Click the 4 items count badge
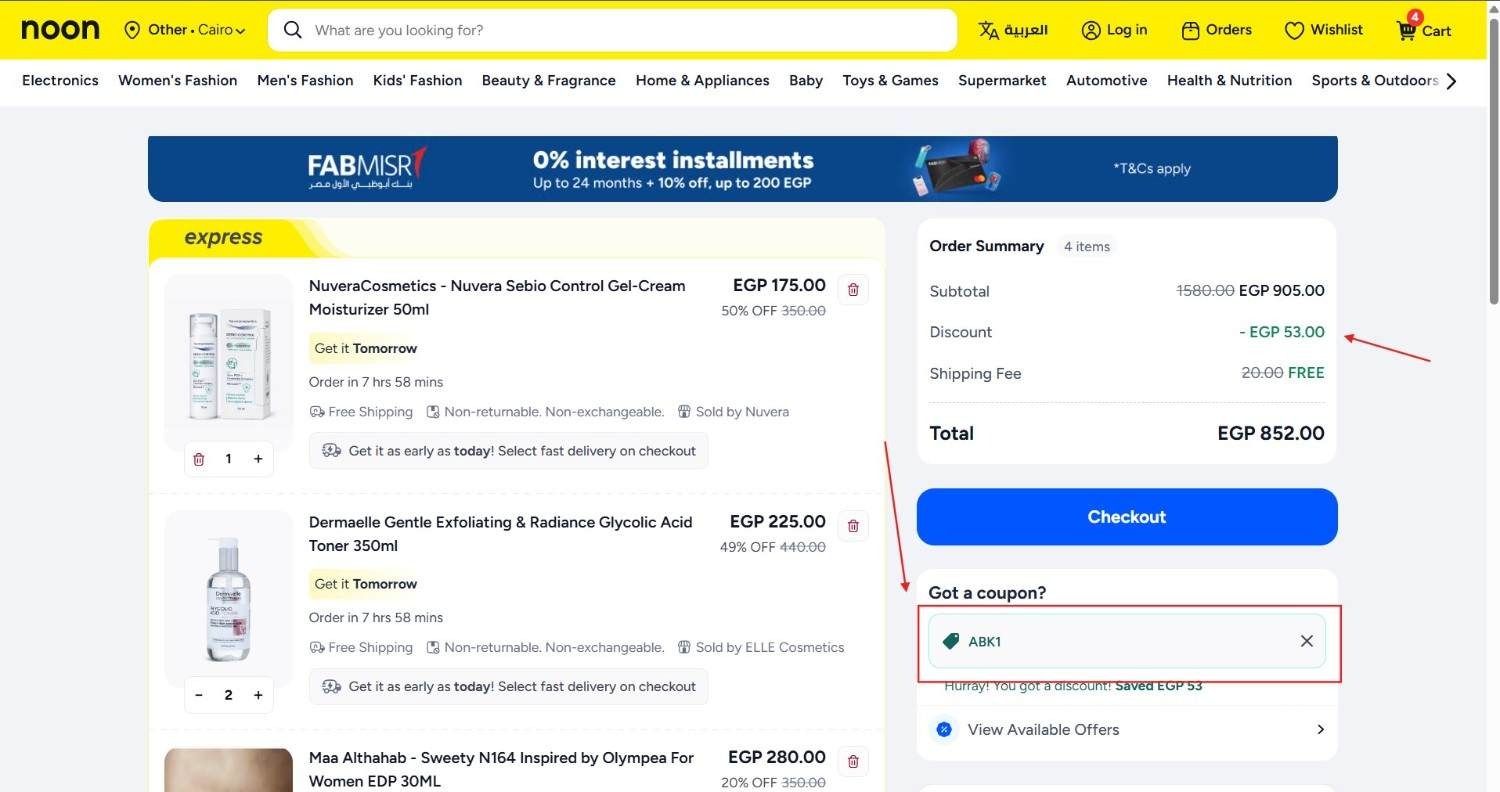The width and height of the screenshot is (1500, 792). tap(1087, 246)
